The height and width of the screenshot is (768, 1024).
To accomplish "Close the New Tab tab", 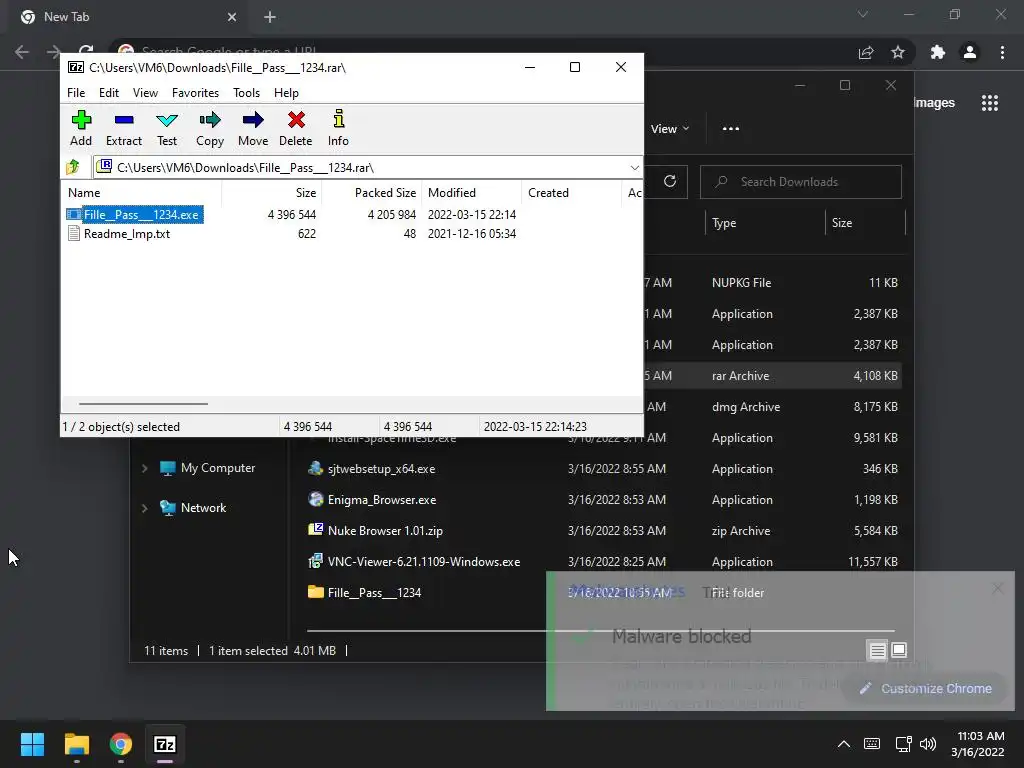I will (x=232, y=17).
